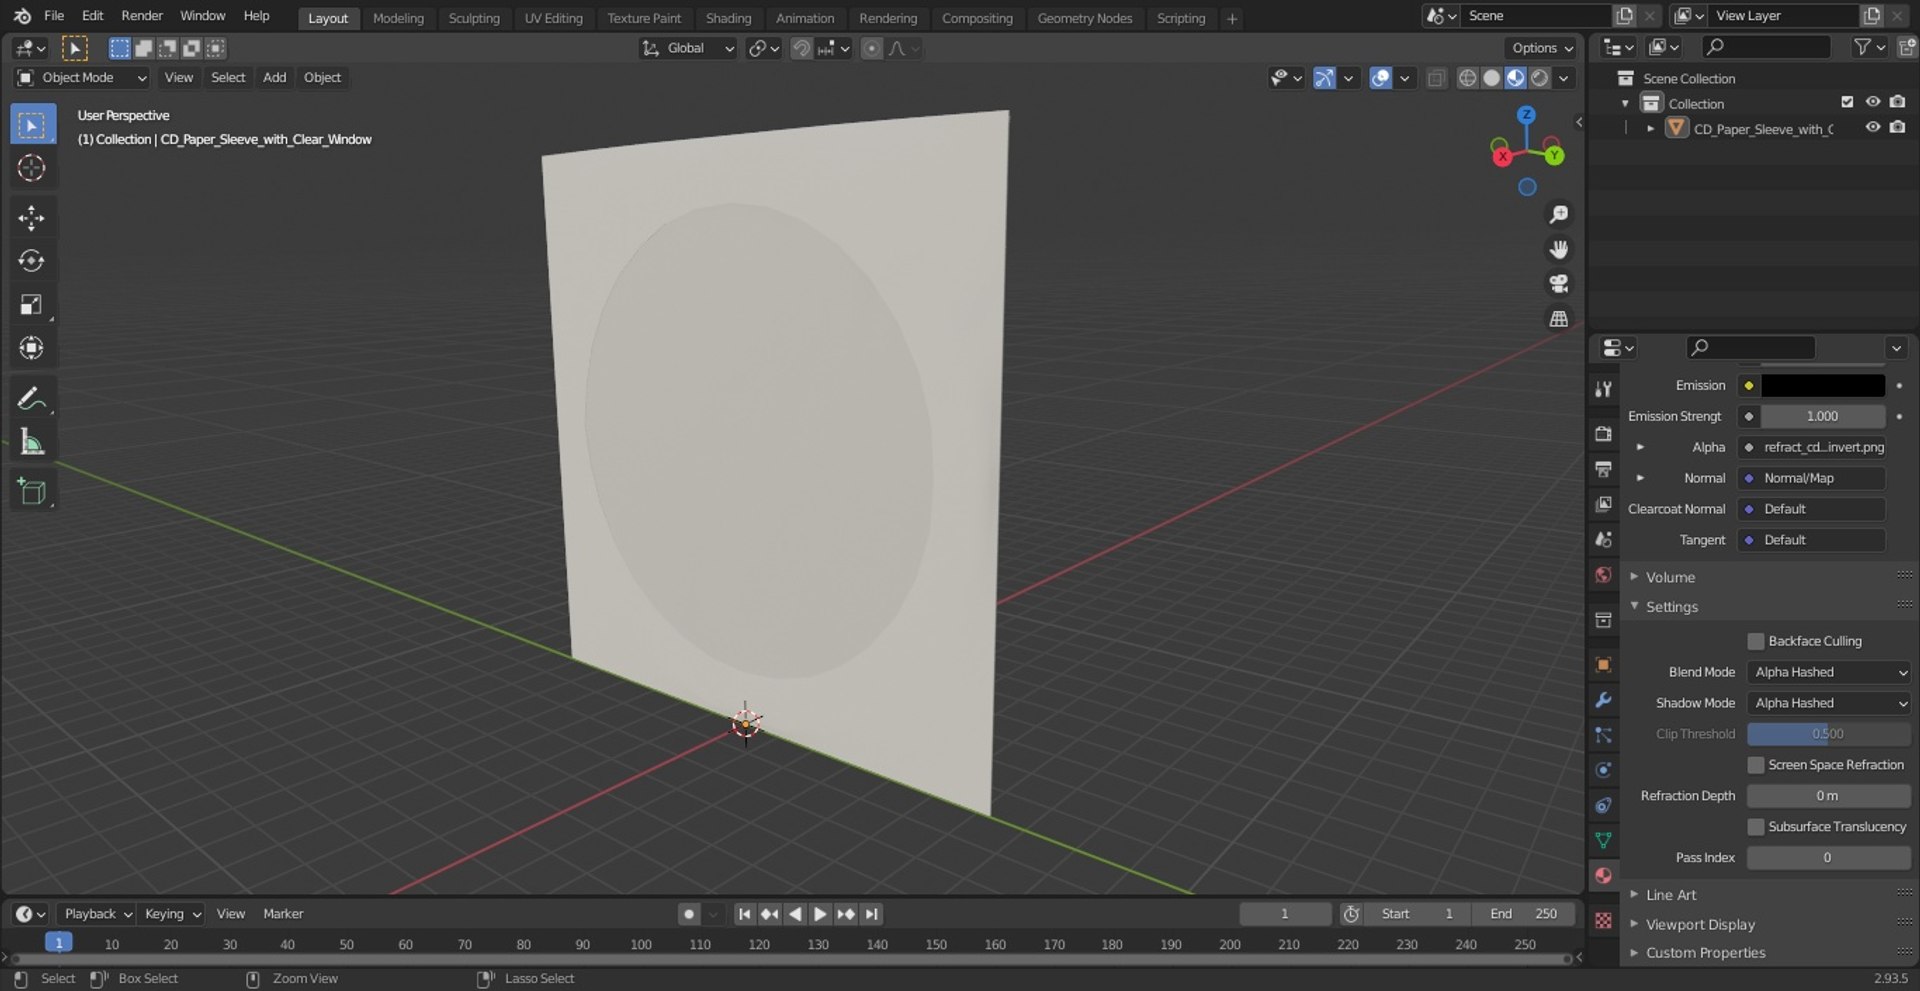
Task: Open the Object properties tab
Action: click(1603, 665)
